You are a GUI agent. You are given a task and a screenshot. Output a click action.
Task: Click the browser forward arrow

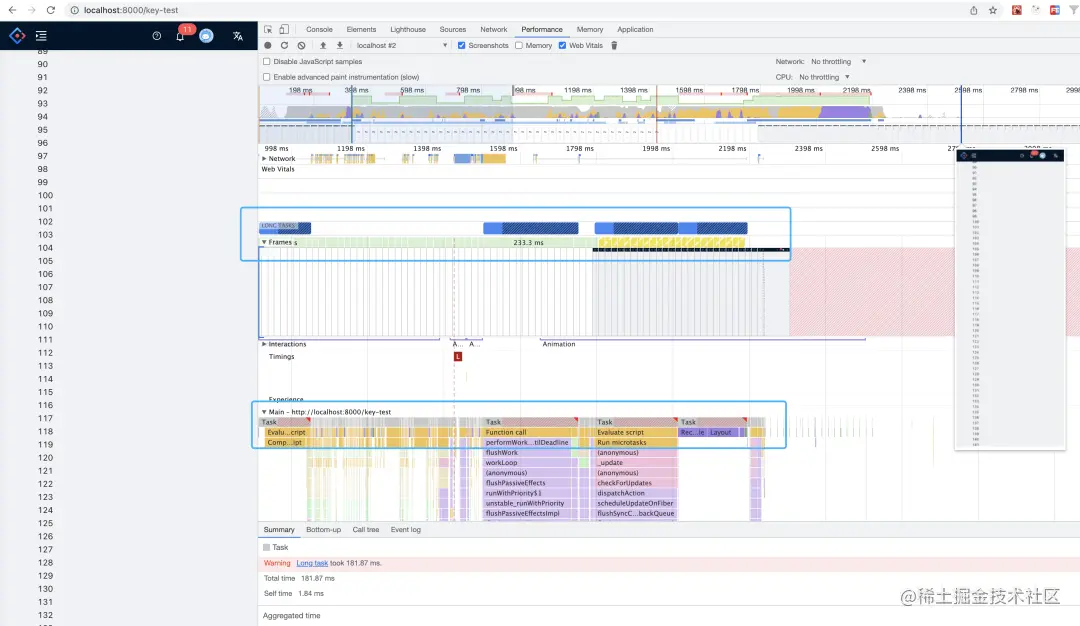tap(32, 10)
